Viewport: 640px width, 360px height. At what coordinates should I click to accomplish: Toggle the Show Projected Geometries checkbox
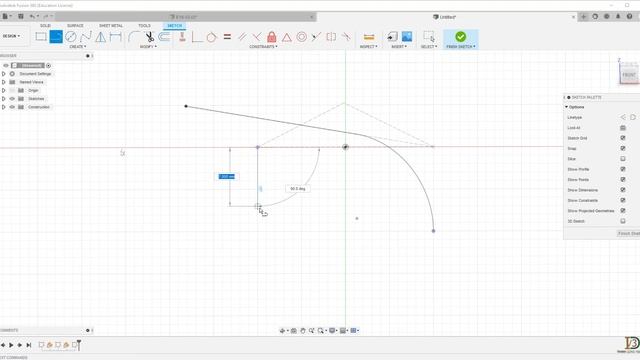tap(623, 211)
